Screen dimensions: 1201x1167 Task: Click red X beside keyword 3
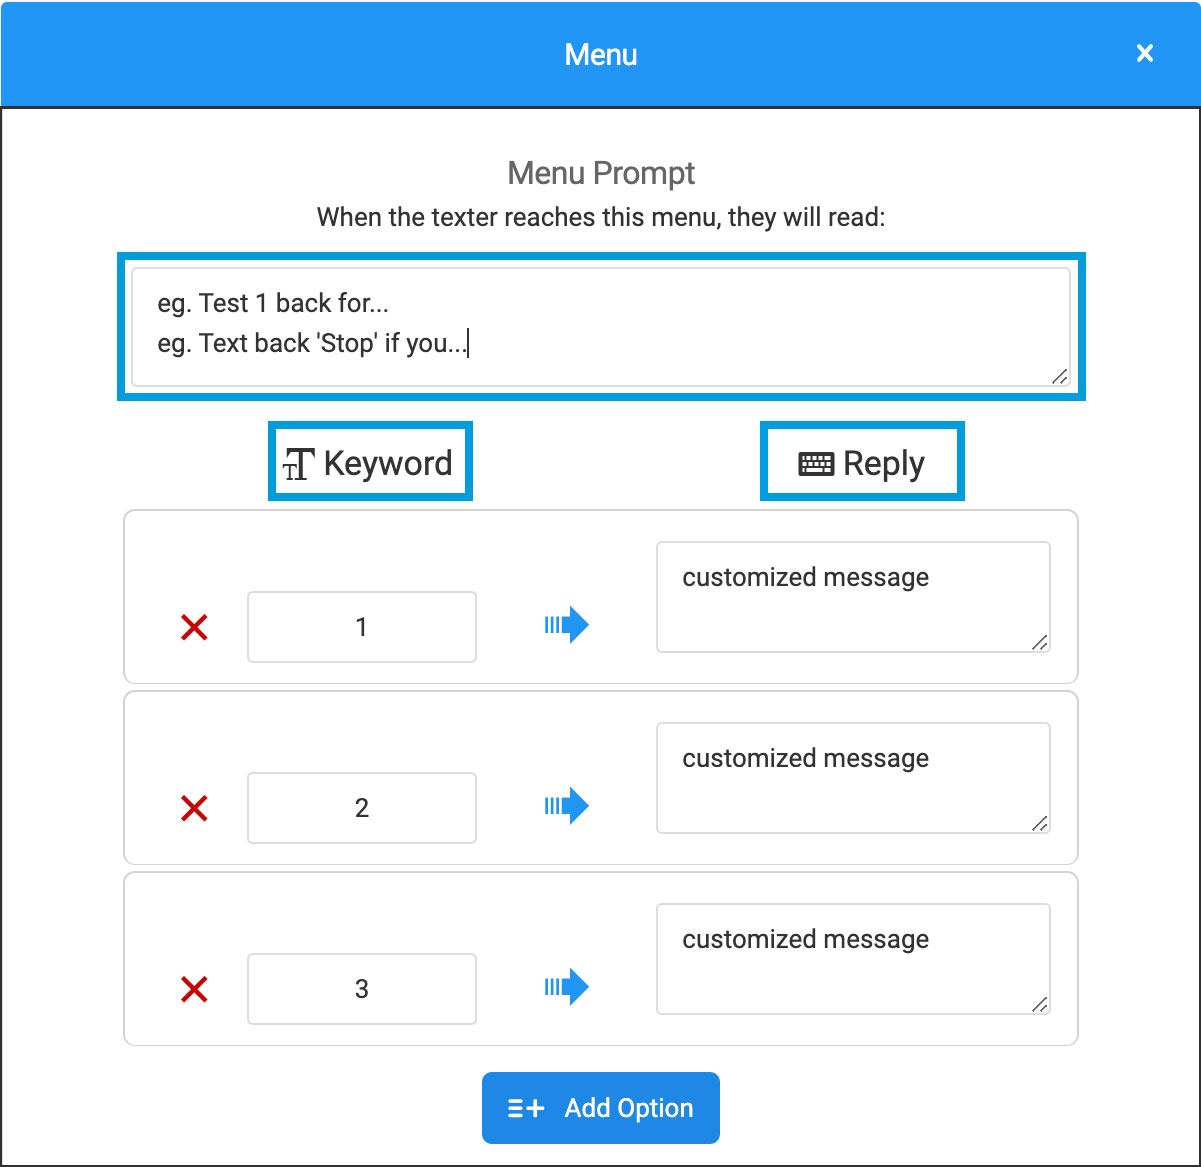[x=194, y=989]
